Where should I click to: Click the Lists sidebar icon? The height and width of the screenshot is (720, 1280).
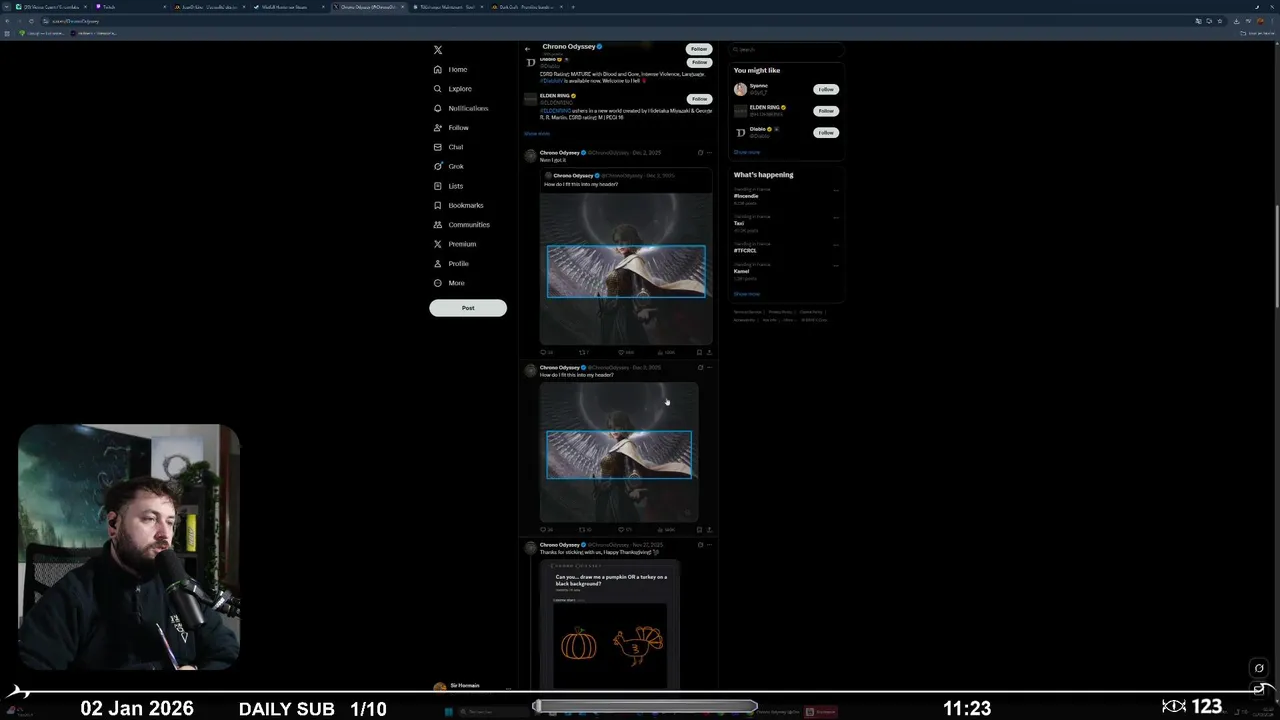(438, 186)
